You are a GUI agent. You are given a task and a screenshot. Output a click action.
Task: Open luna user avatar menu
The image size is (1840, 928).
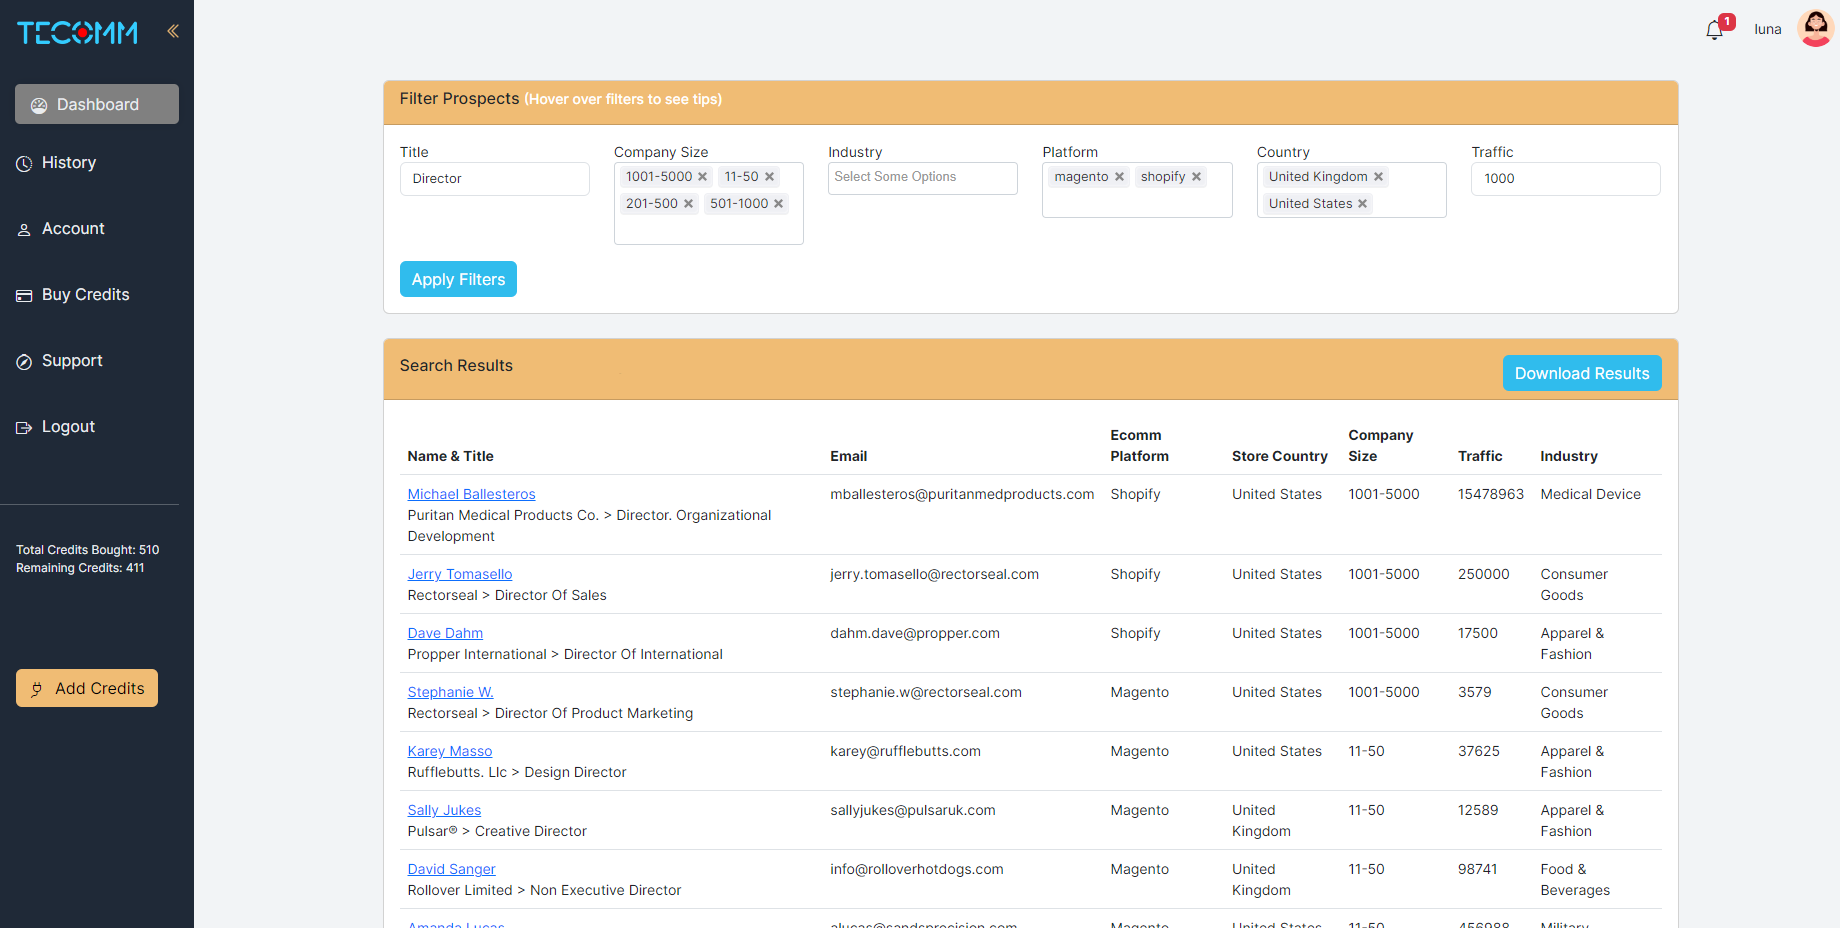click(1815, 28)
